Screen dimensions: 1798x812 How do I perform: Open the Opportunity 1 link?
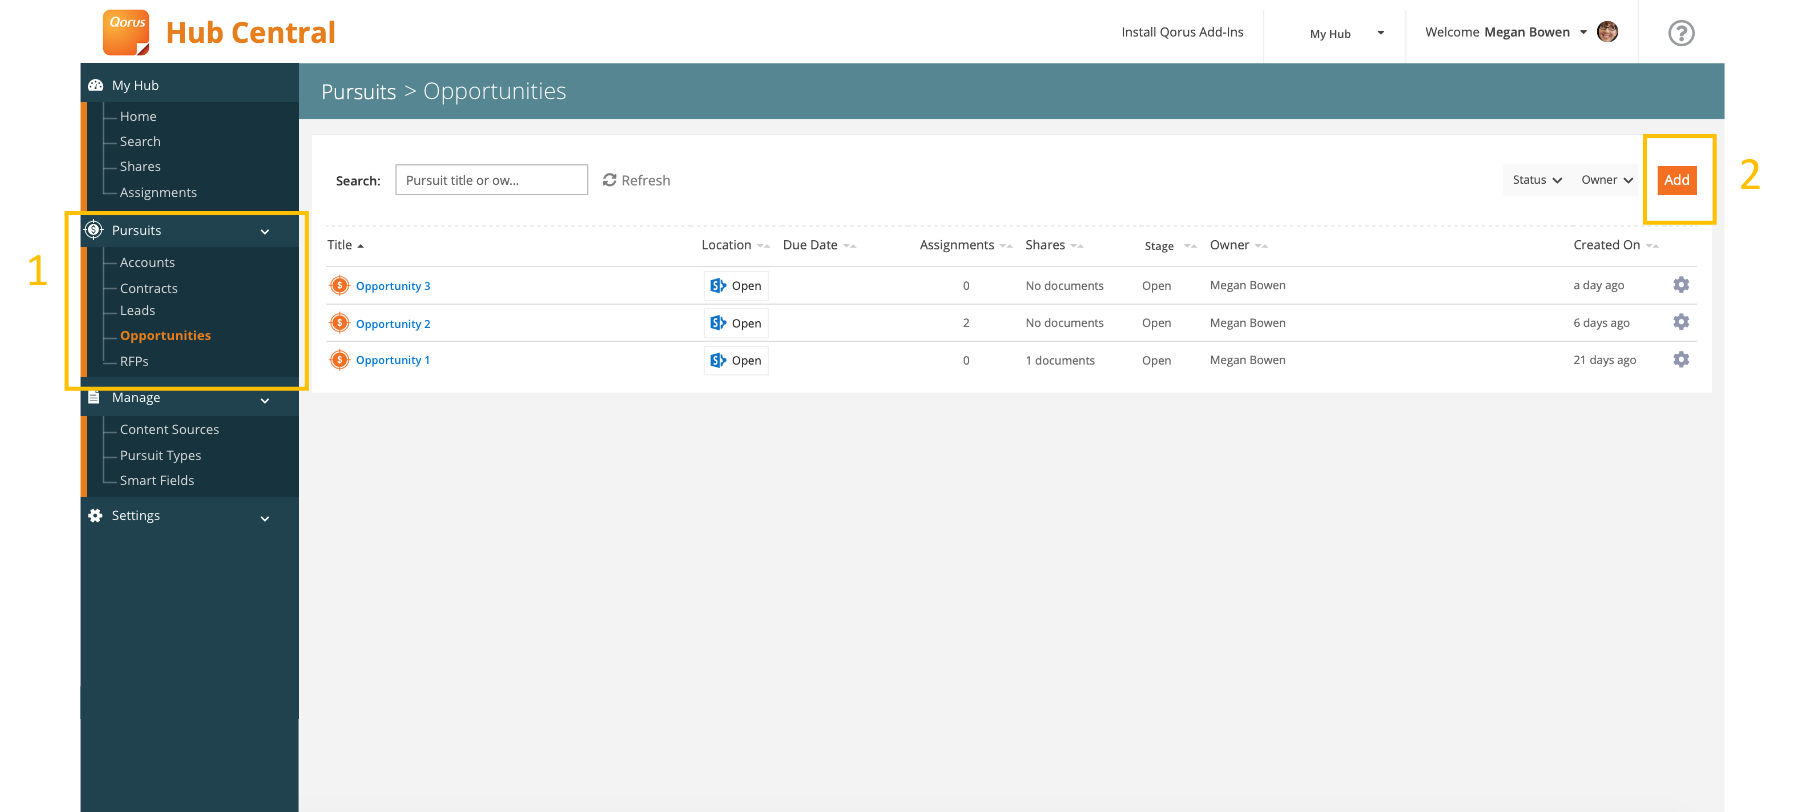(x=393, y=360)
